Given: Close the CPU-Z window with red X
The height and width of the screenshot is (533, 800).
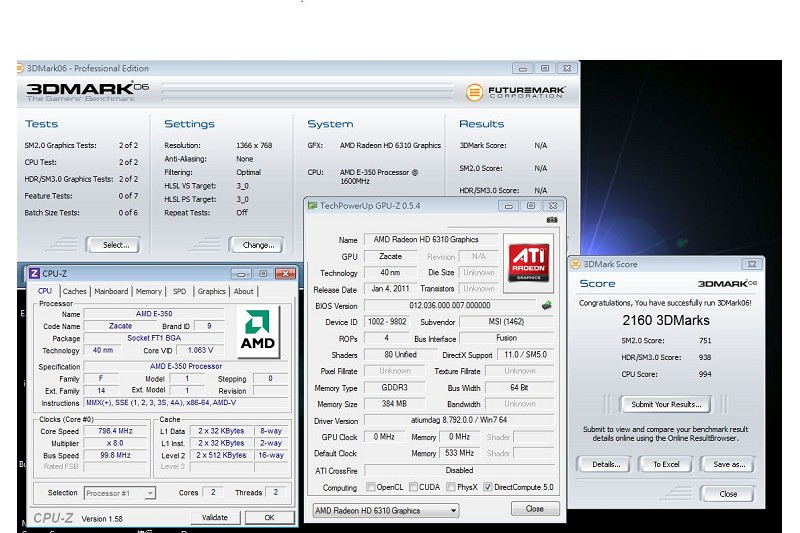Looking at the screenshot, I should pyautogui.click(x=285, y=274).
